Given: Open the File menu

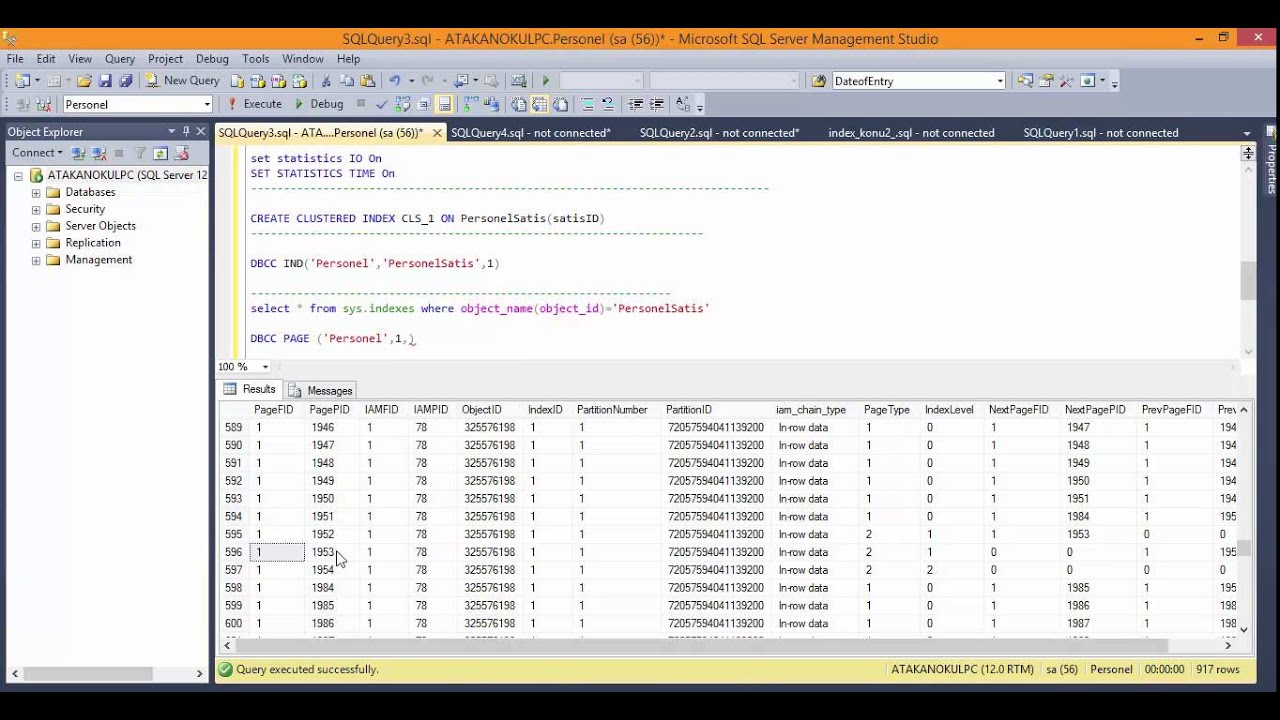Looking at the screenshot, I should [15, 59].
